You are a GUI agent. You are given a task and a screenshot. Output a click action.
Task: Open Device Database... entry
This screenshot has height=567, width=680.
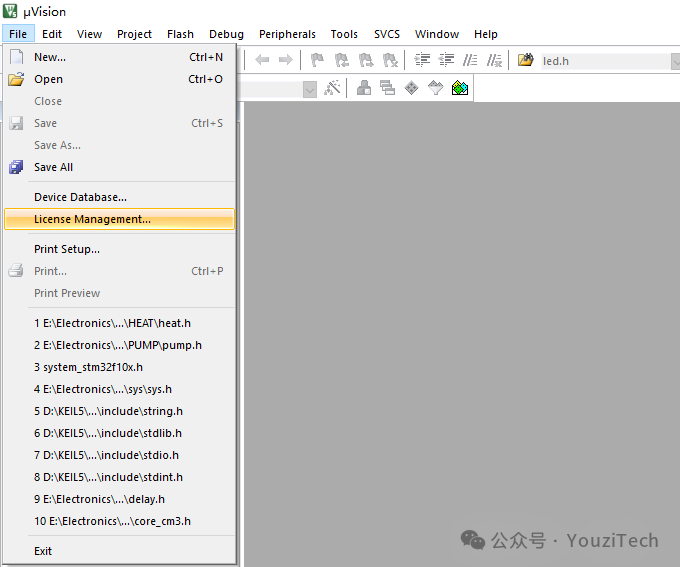pos(120,197)
